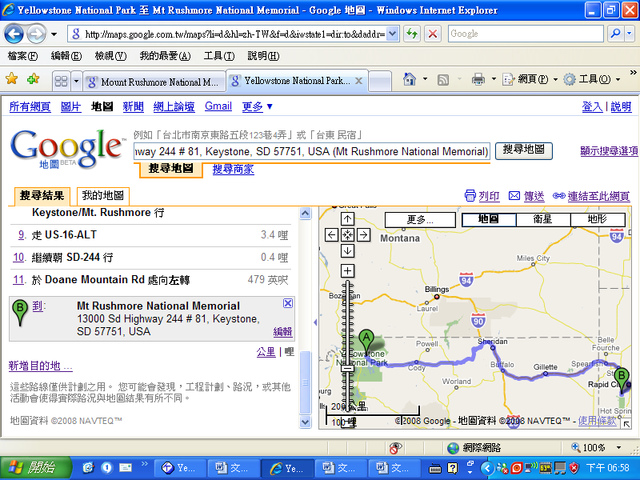Open the 工具(T) menu

click(x=219, y=56)
